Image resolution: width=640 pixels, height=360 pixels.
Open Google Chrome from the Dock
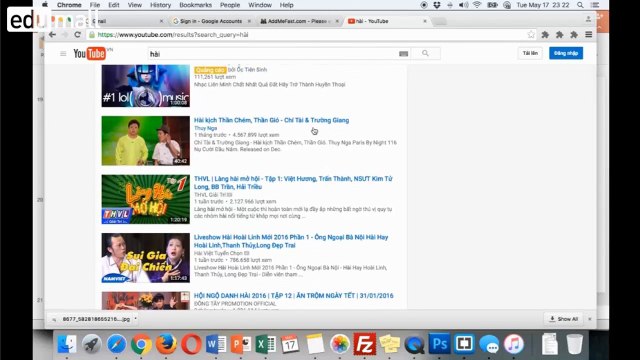(141, 344)
